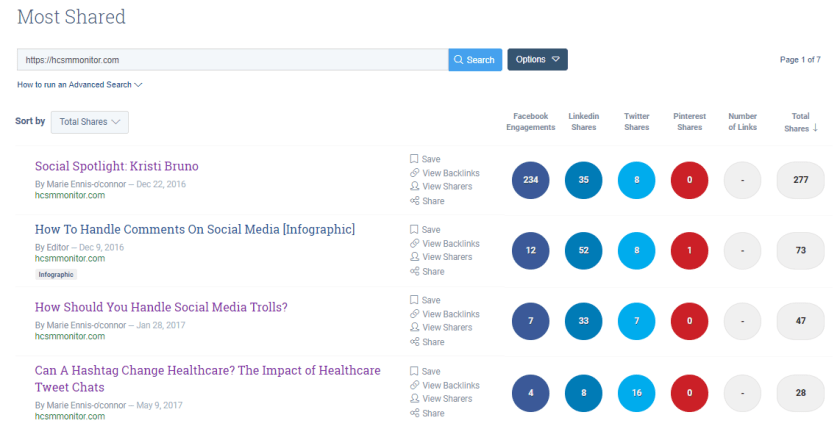Sort by Total Shares column header
Screen dimensions: 840x426
[x=800, y=122]
